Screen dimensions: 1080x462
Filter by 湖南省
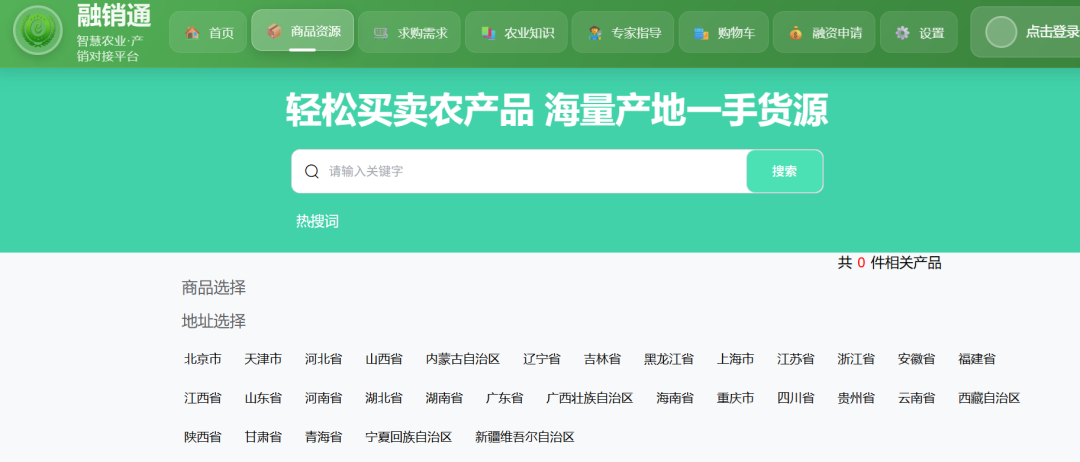(444, 398)
